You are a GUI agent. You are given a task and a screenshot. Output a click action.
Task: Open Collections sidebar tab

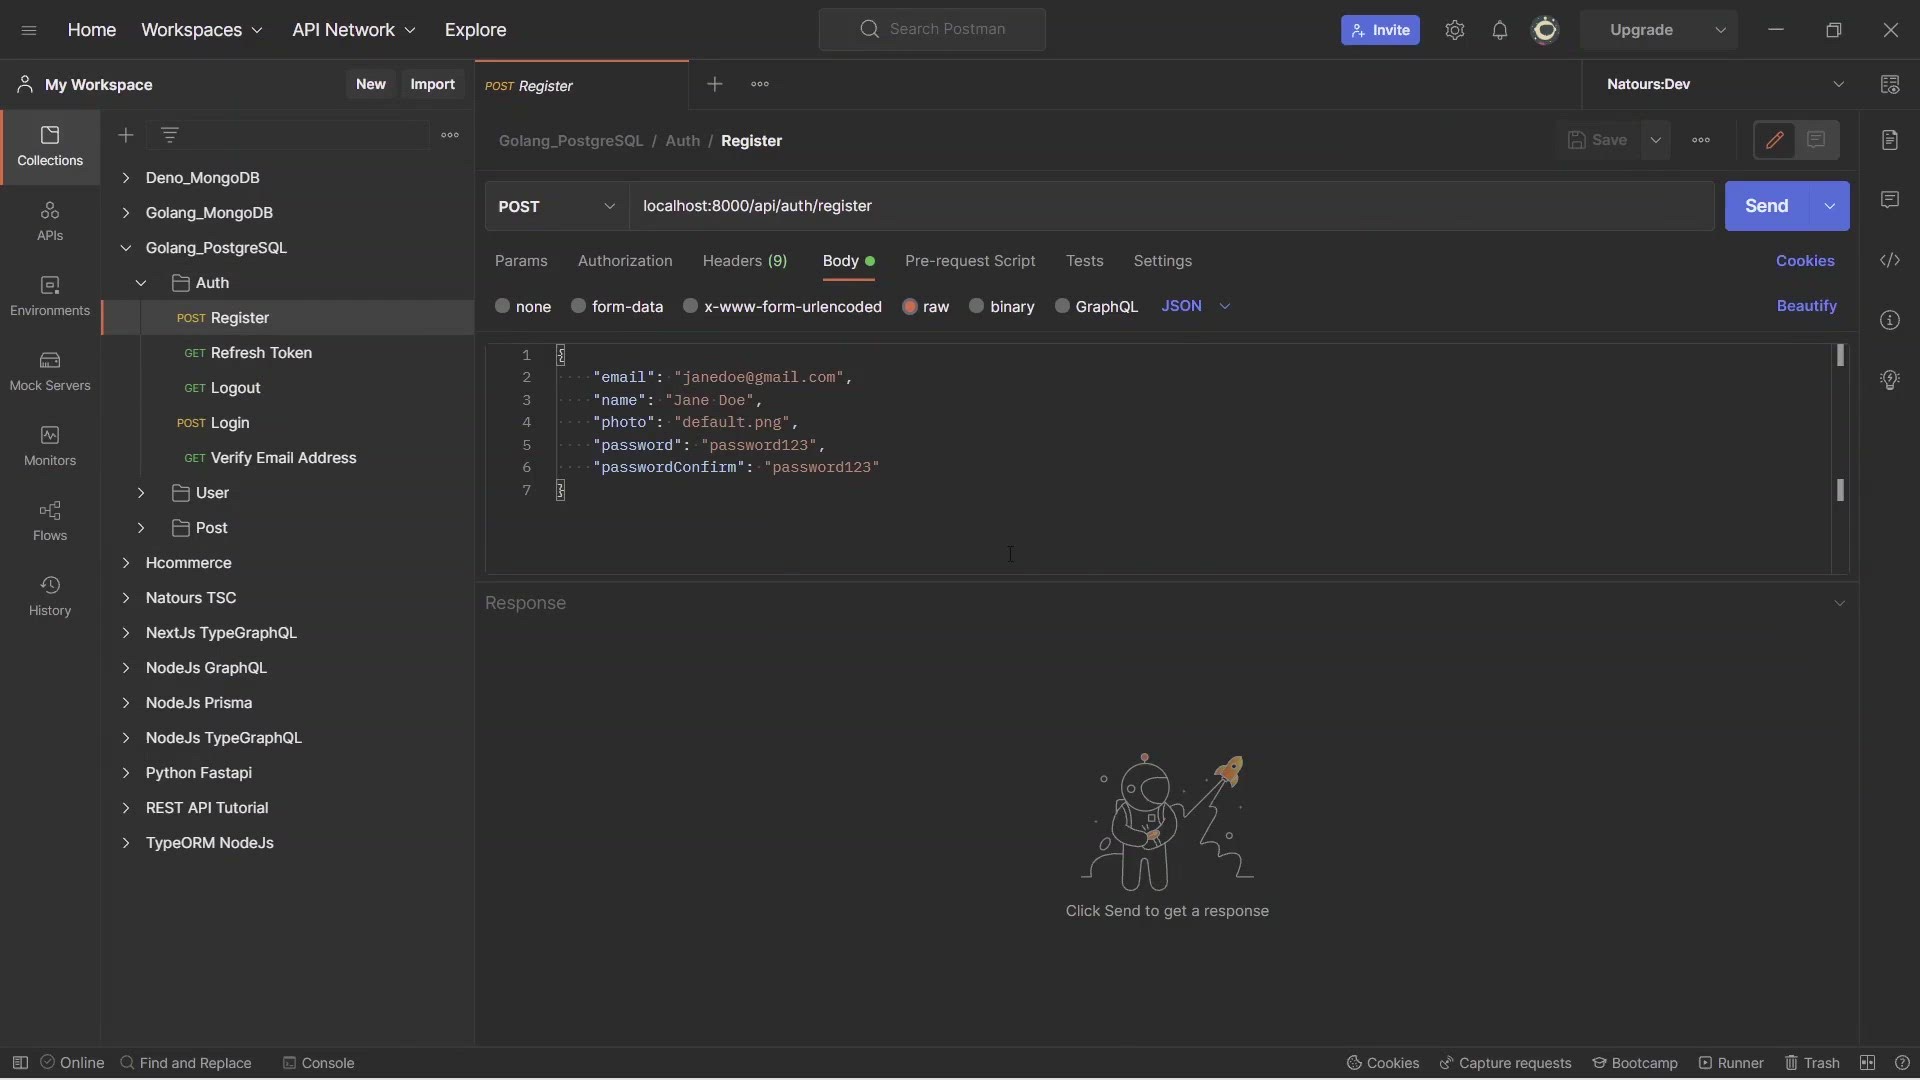pyautogui.click(x=50, y=147)
